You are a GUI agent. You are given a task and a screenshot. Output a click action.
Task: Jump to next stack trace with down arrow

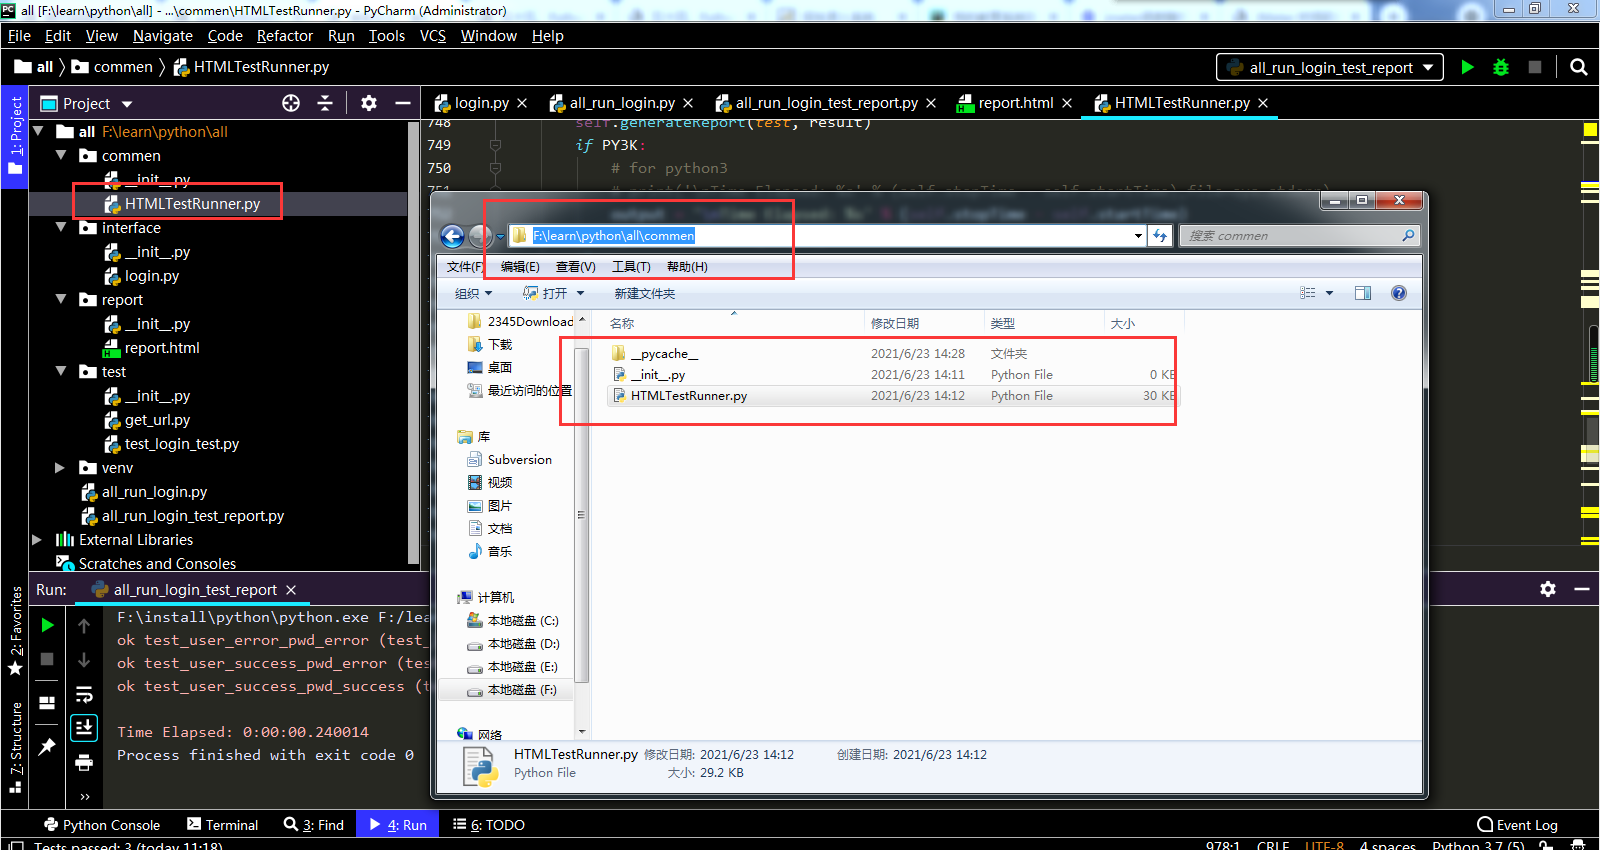click(x=84, y=660)
